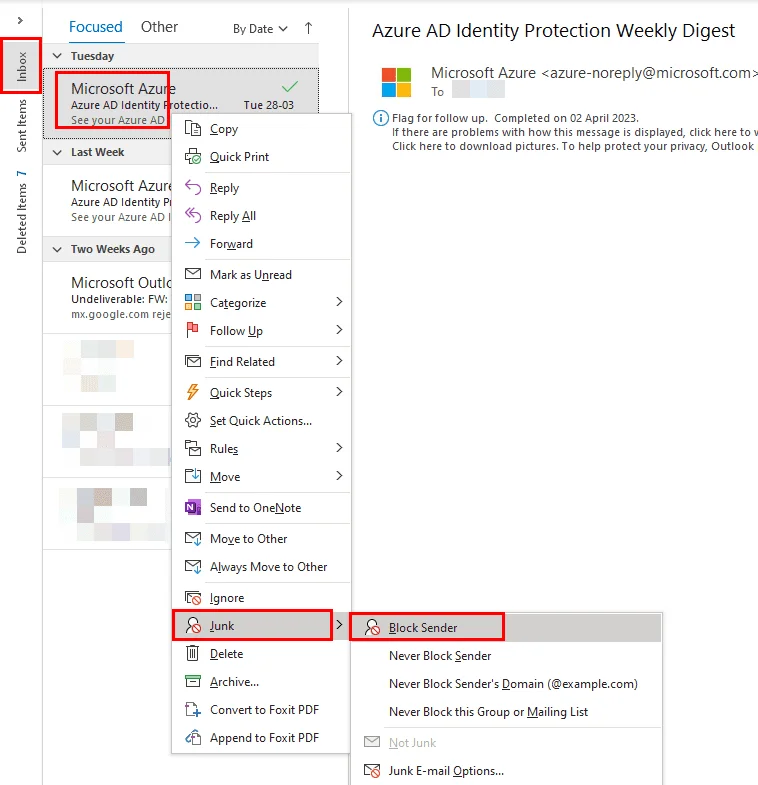Click the Reply arrow icon
Viewport: 758px width, 785px height.
point(193,188)
